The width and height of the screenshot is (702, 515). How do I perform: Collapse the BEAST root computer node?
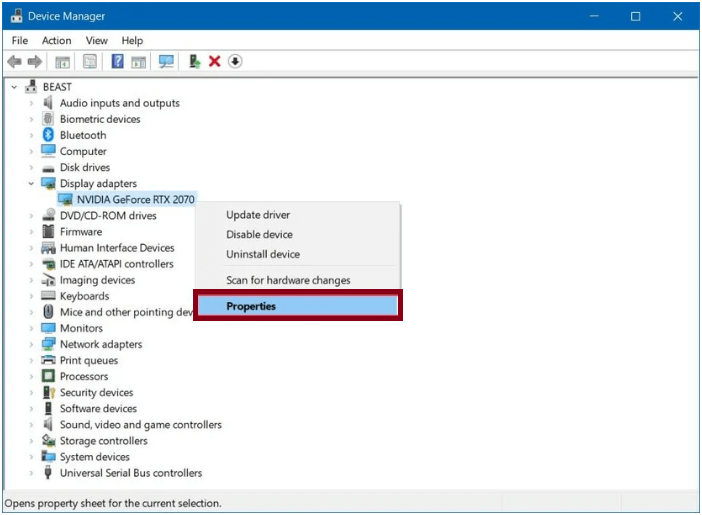pyautogui.click(x=14, y=87)
